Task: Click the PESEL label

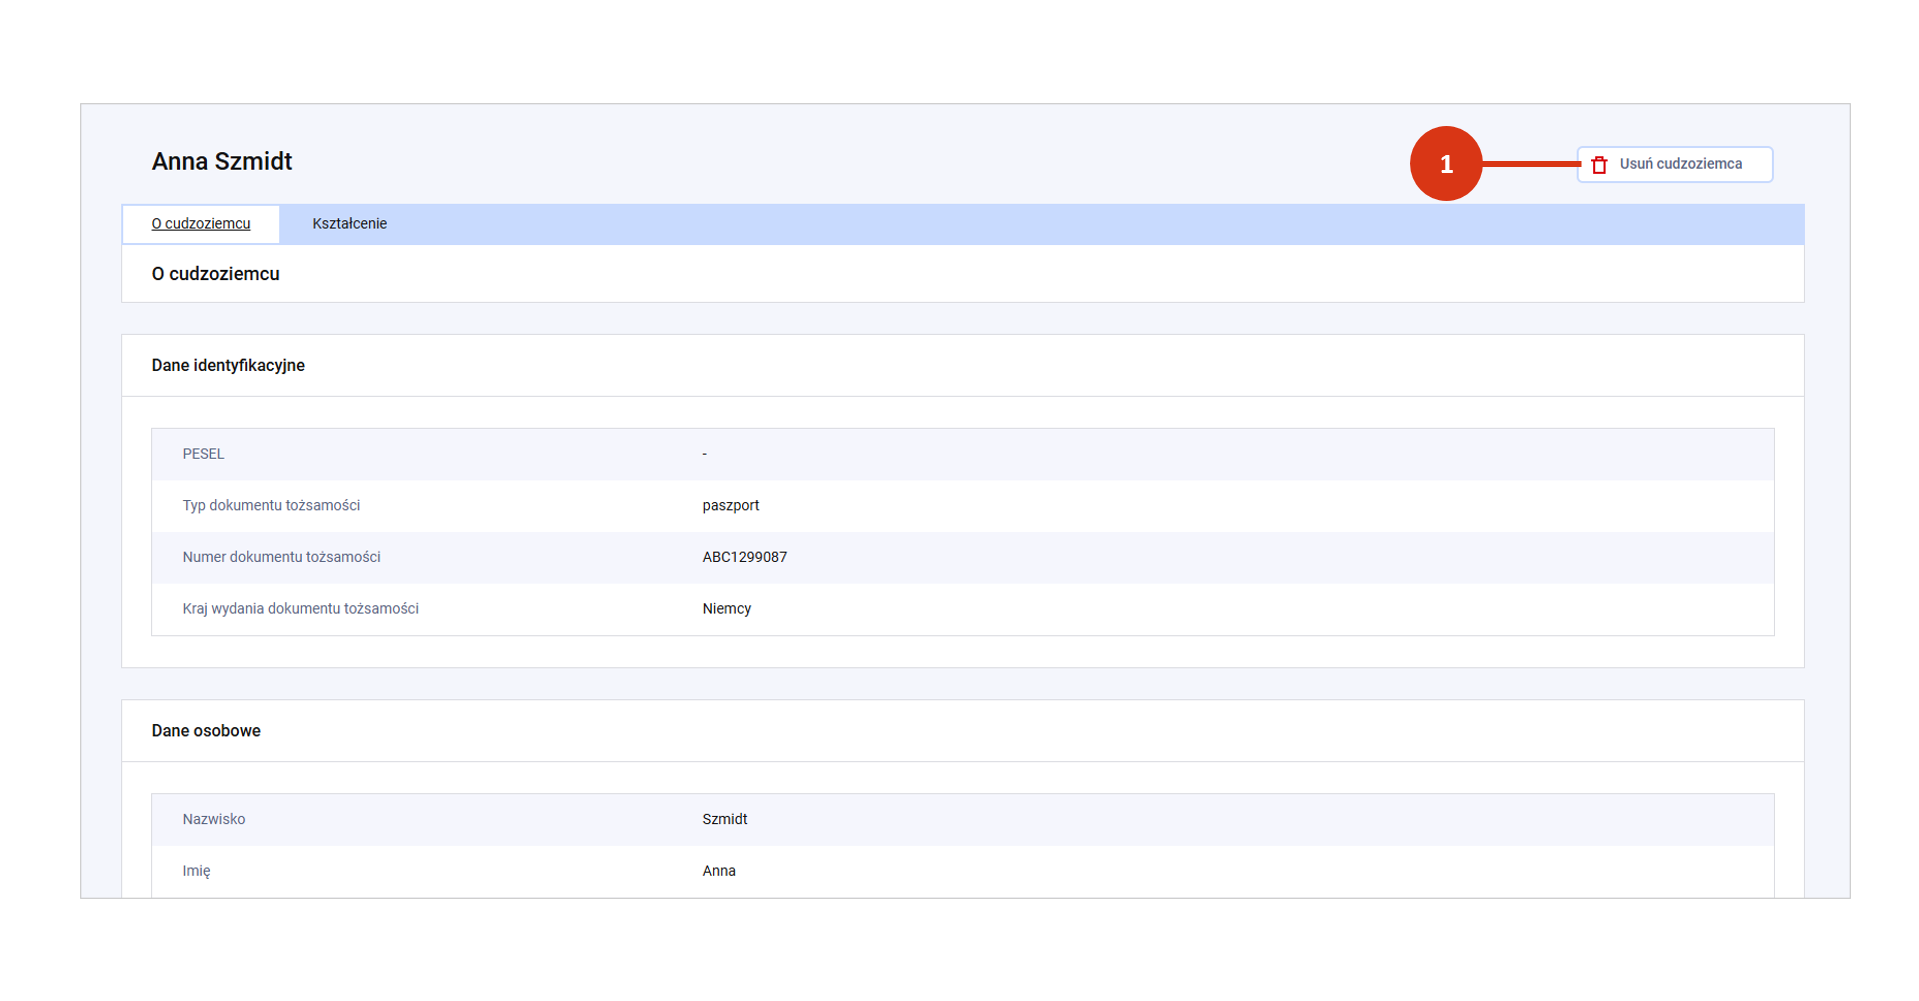Action: click(x=203, y=454)
